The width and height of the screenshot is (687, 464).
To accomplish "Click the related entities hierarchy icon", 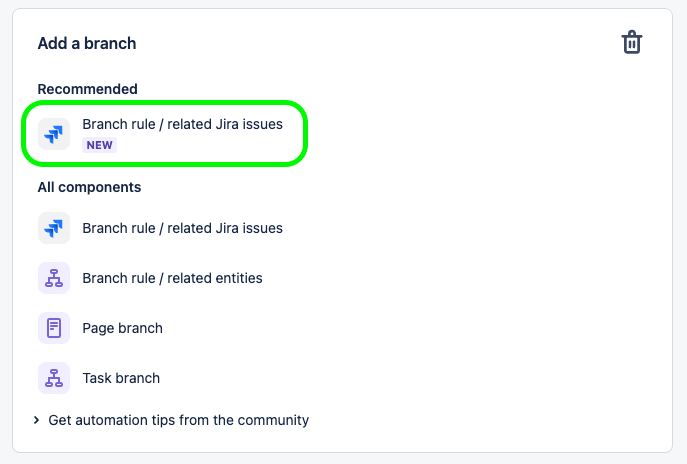I will coord(54,278).
